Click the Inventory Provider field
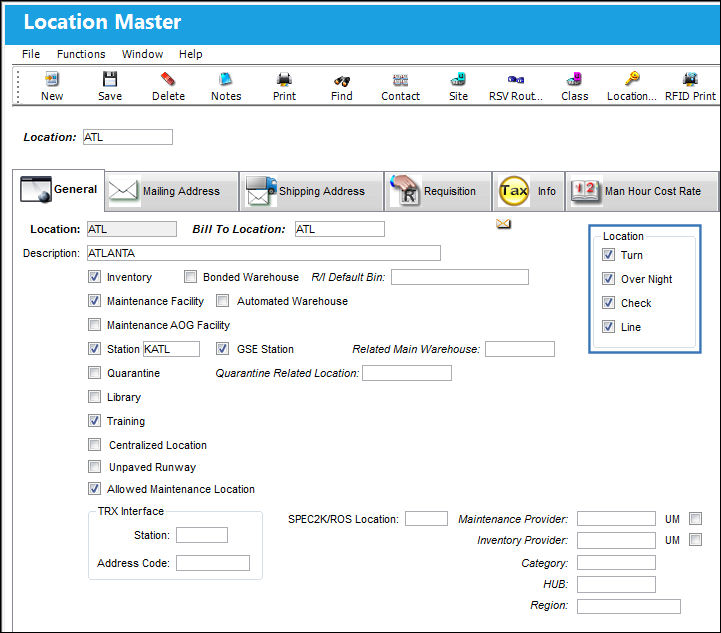This screenshot has height=633, width=721. [616, 540]
